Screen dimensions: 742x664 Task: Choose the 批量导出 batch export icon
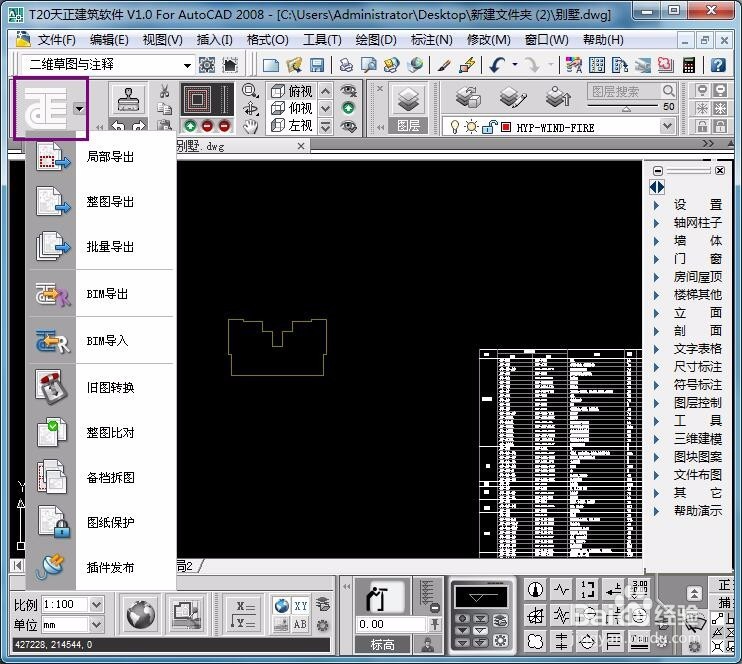[x=53, y=247]
